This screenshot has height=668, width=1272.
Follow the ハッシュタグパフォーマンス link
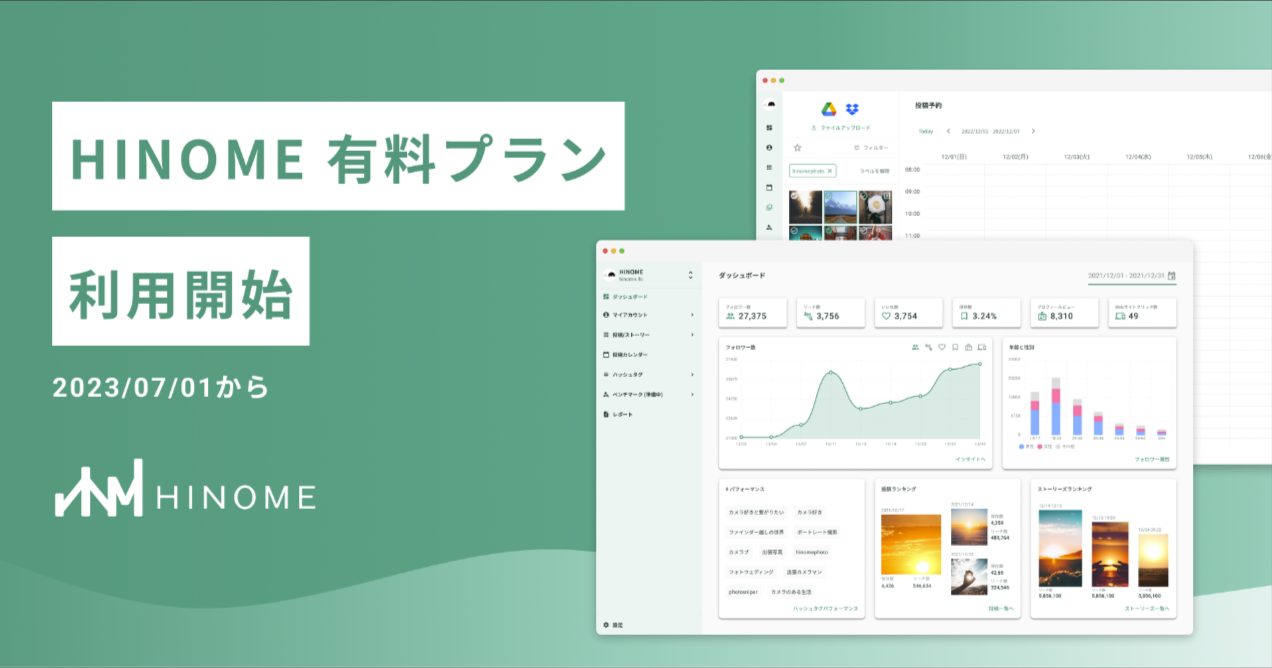pos(825,608)
